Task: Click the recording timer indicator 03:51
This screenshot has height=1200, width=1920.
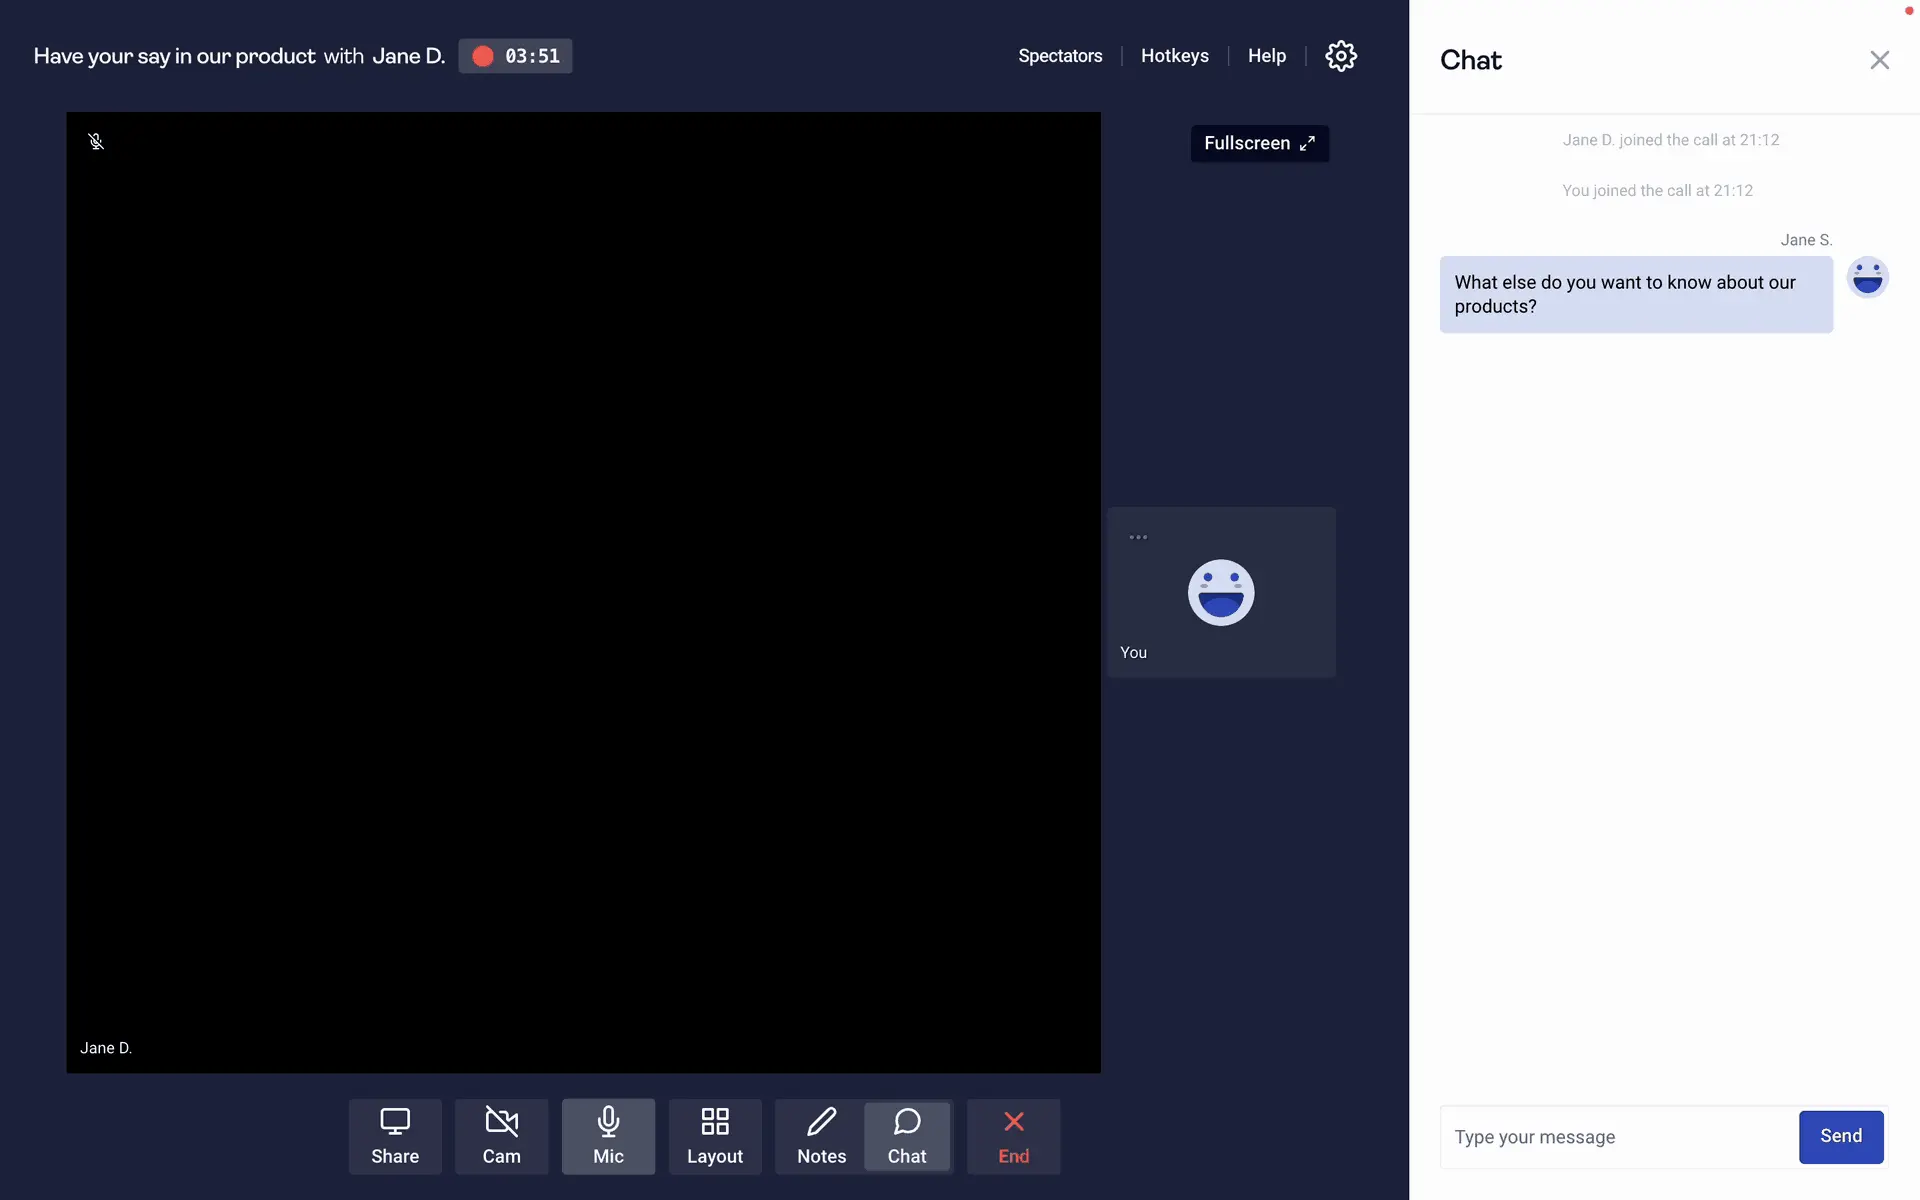Action: (x=515, y=56)
